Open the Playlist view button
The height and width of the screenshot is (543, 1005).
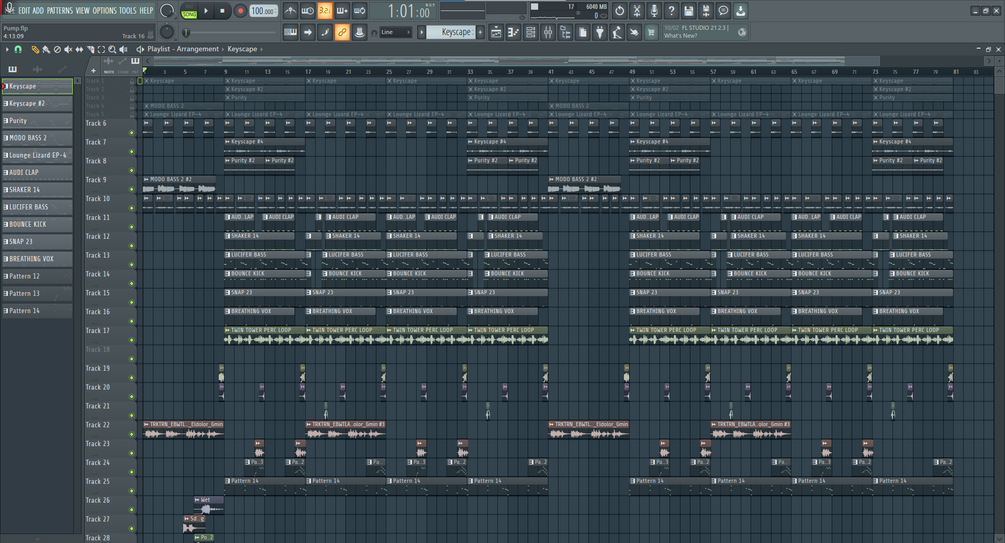(496, 32)
